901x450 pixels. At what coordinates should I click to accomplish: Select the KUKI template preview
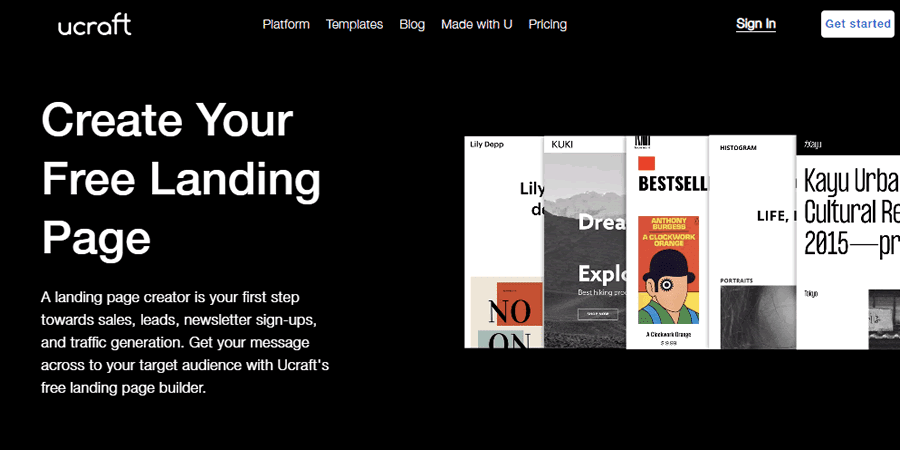(584, 242)
